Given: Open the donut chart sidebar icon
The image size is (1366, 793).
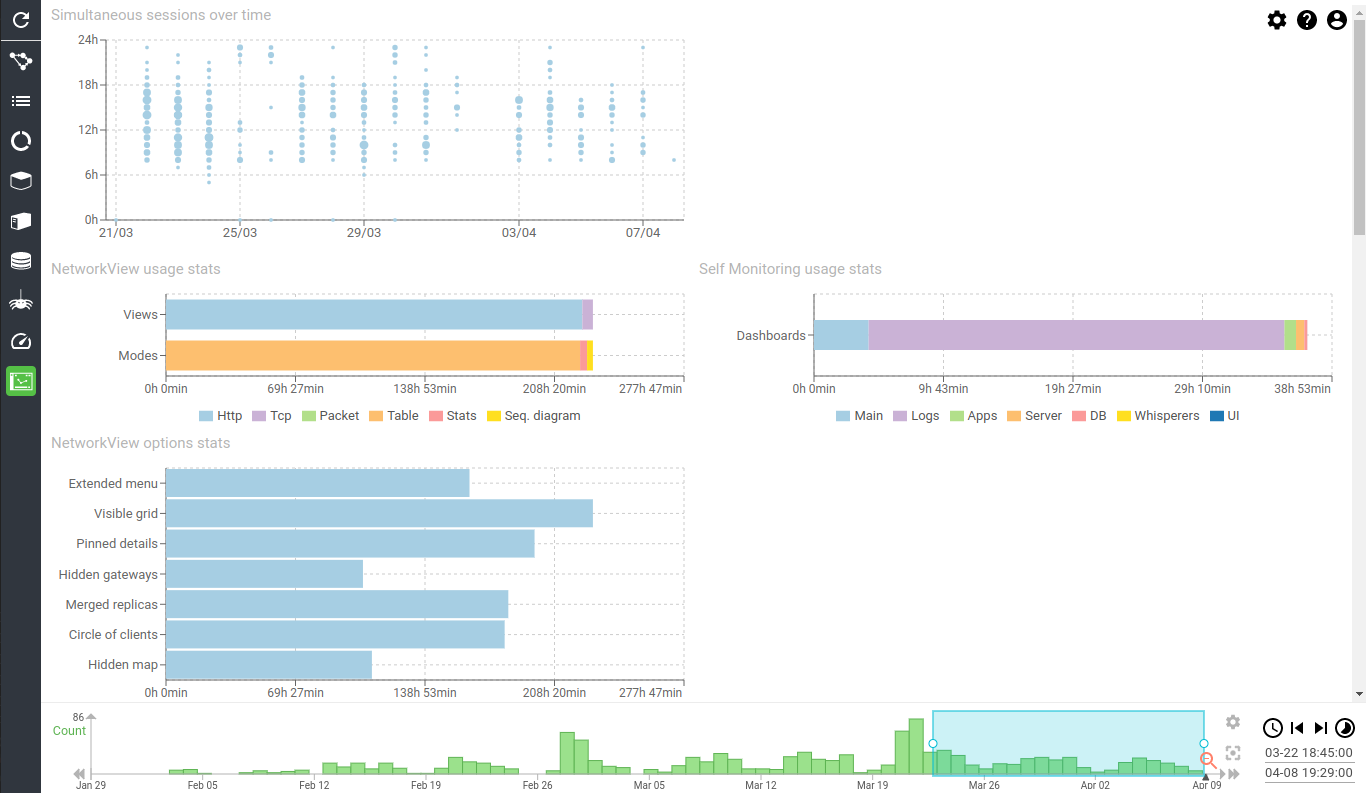Looking at the screenshot, I should (x=20, y=141).
